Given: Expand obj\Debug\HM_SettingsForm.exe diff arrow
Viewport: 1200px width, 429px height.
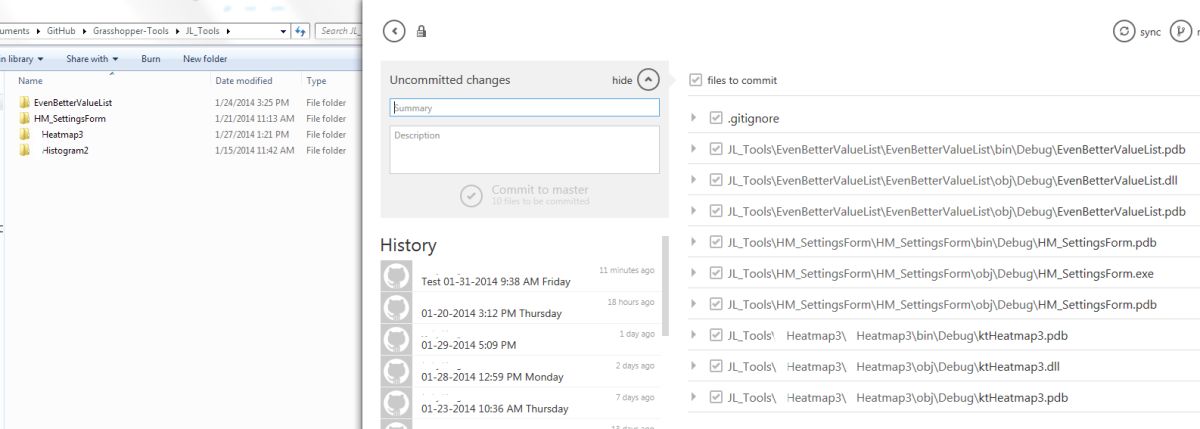Looking at the screenshot, I should [x=693, y=273].
